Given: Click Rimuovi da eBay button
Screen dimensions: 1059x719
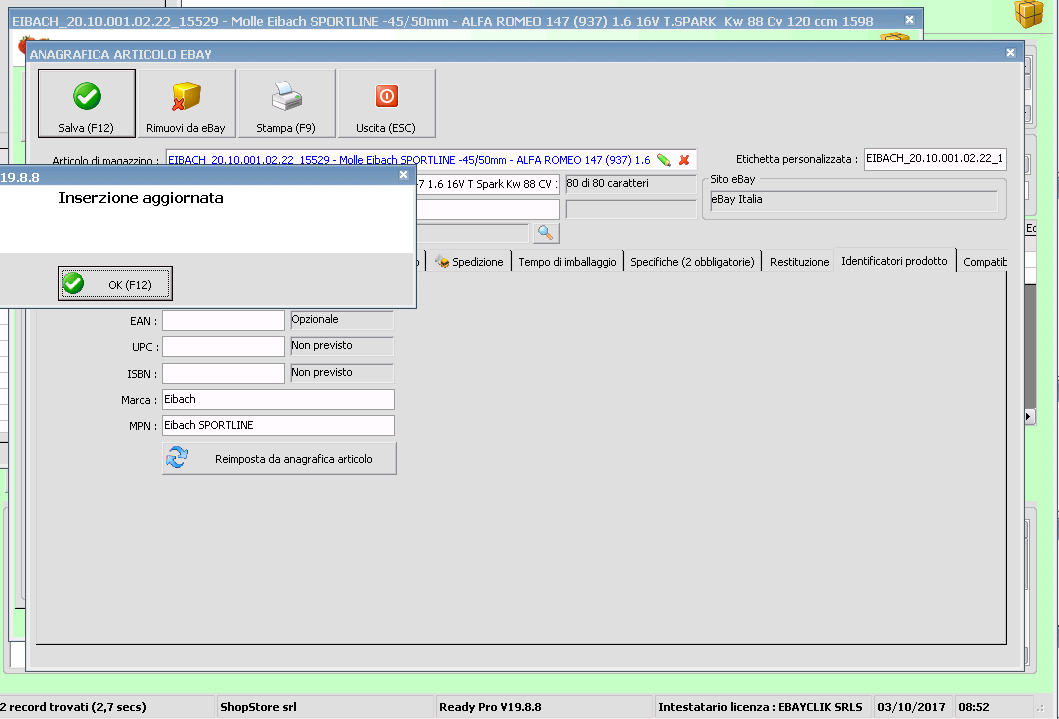Looking at the screenshot, I should tap(186, 103).
